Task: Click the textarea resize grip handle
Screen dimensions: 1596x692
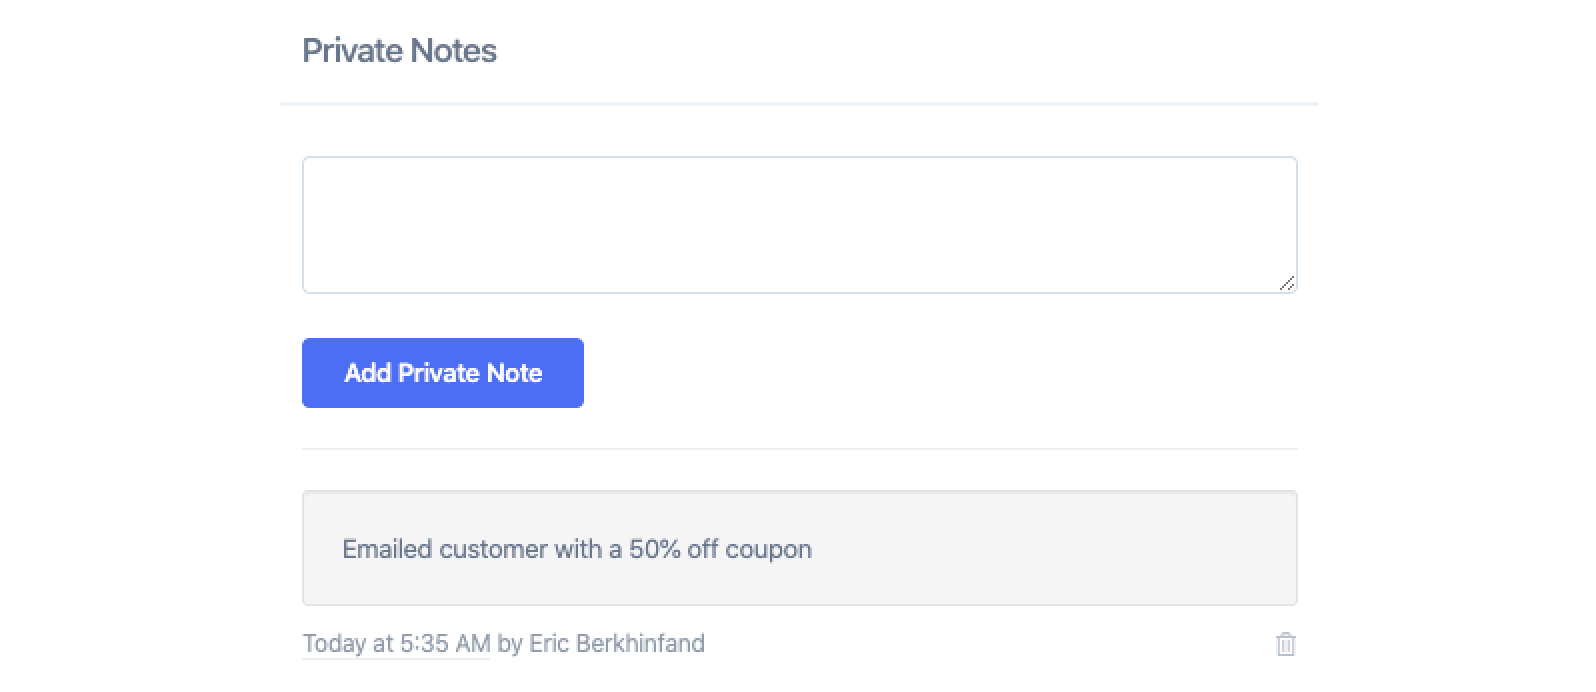Action: pos(1287,284)
